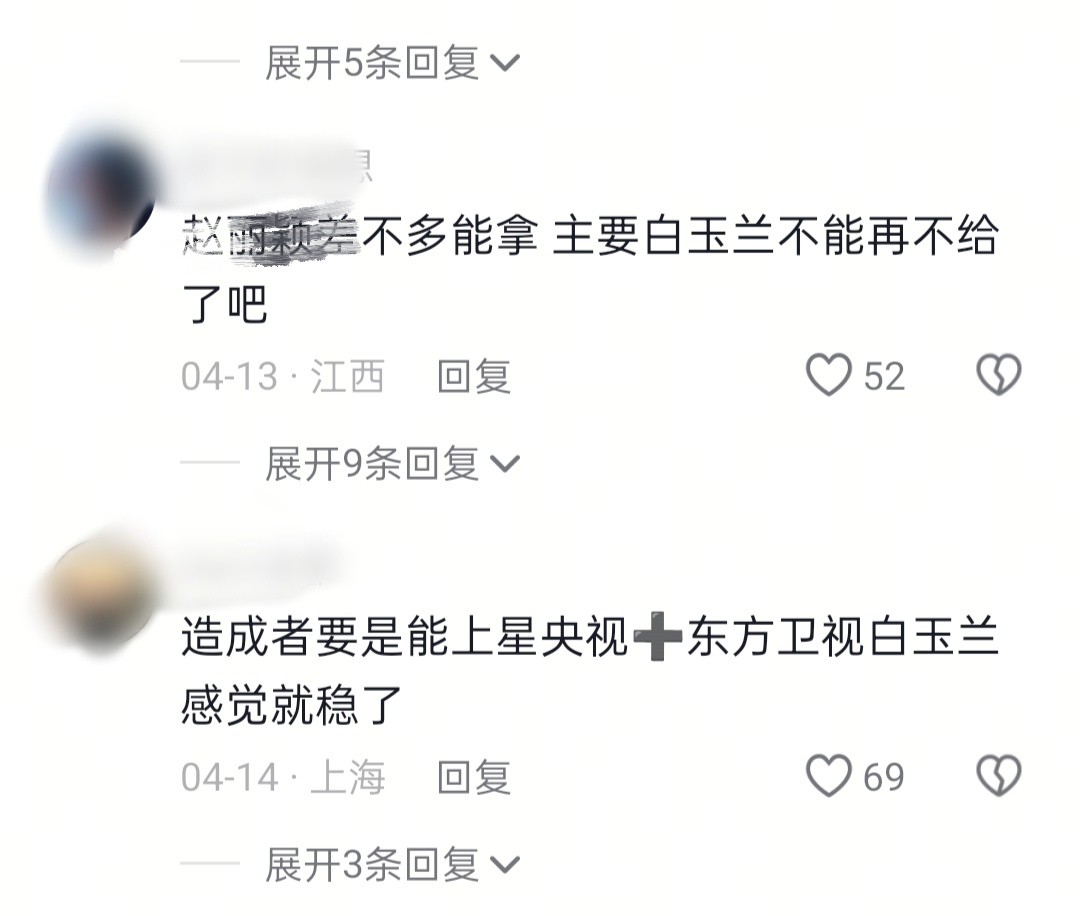Click chevron beside 展开5条回复

pyautogui.click(x=505, y=64)
